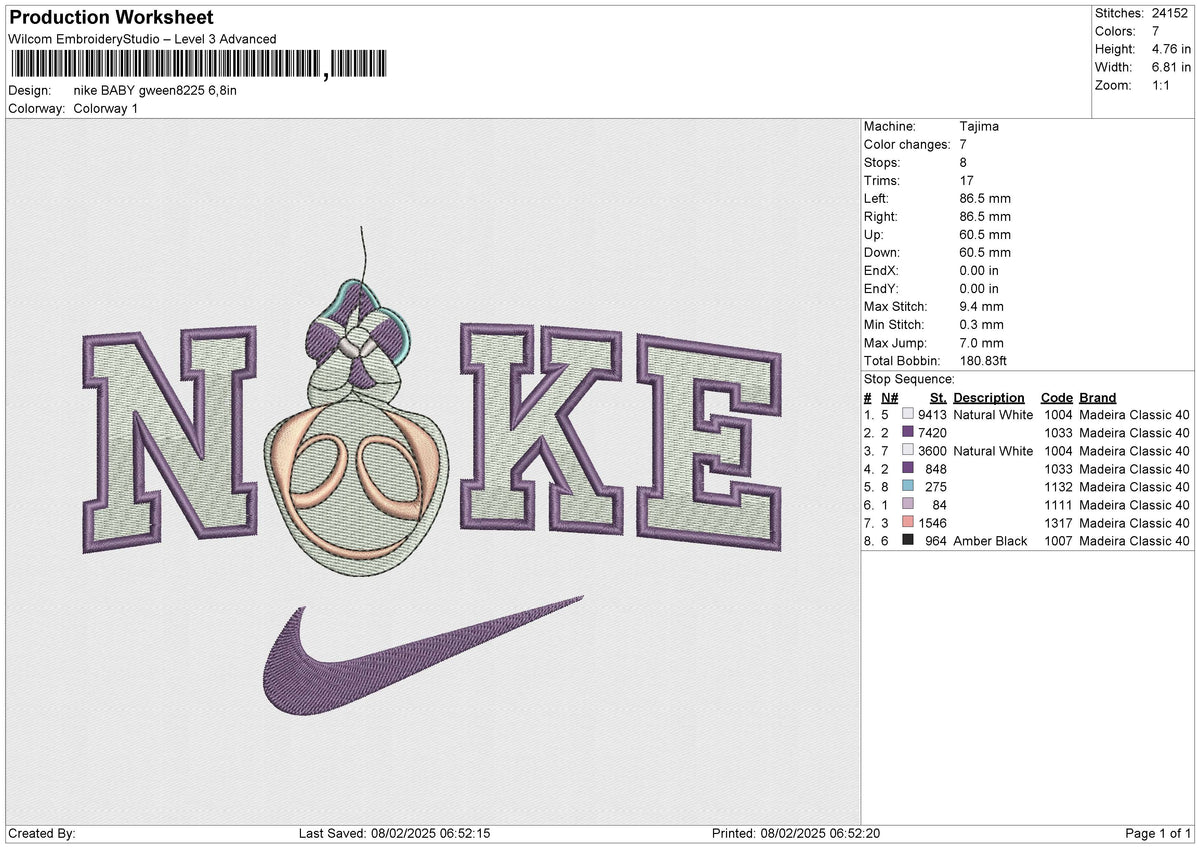Click the purple swatch with 848 stitches

(908, 469)
